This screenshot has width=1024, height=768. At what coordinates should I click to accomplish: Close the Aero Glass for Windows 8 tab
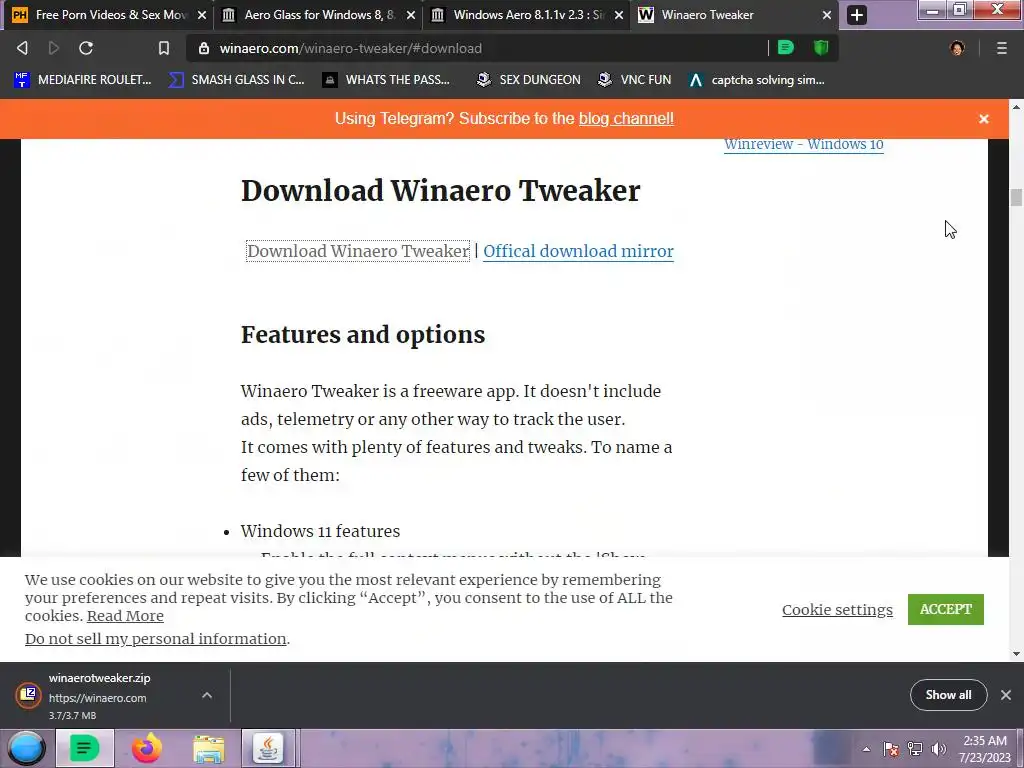(411, 14)
